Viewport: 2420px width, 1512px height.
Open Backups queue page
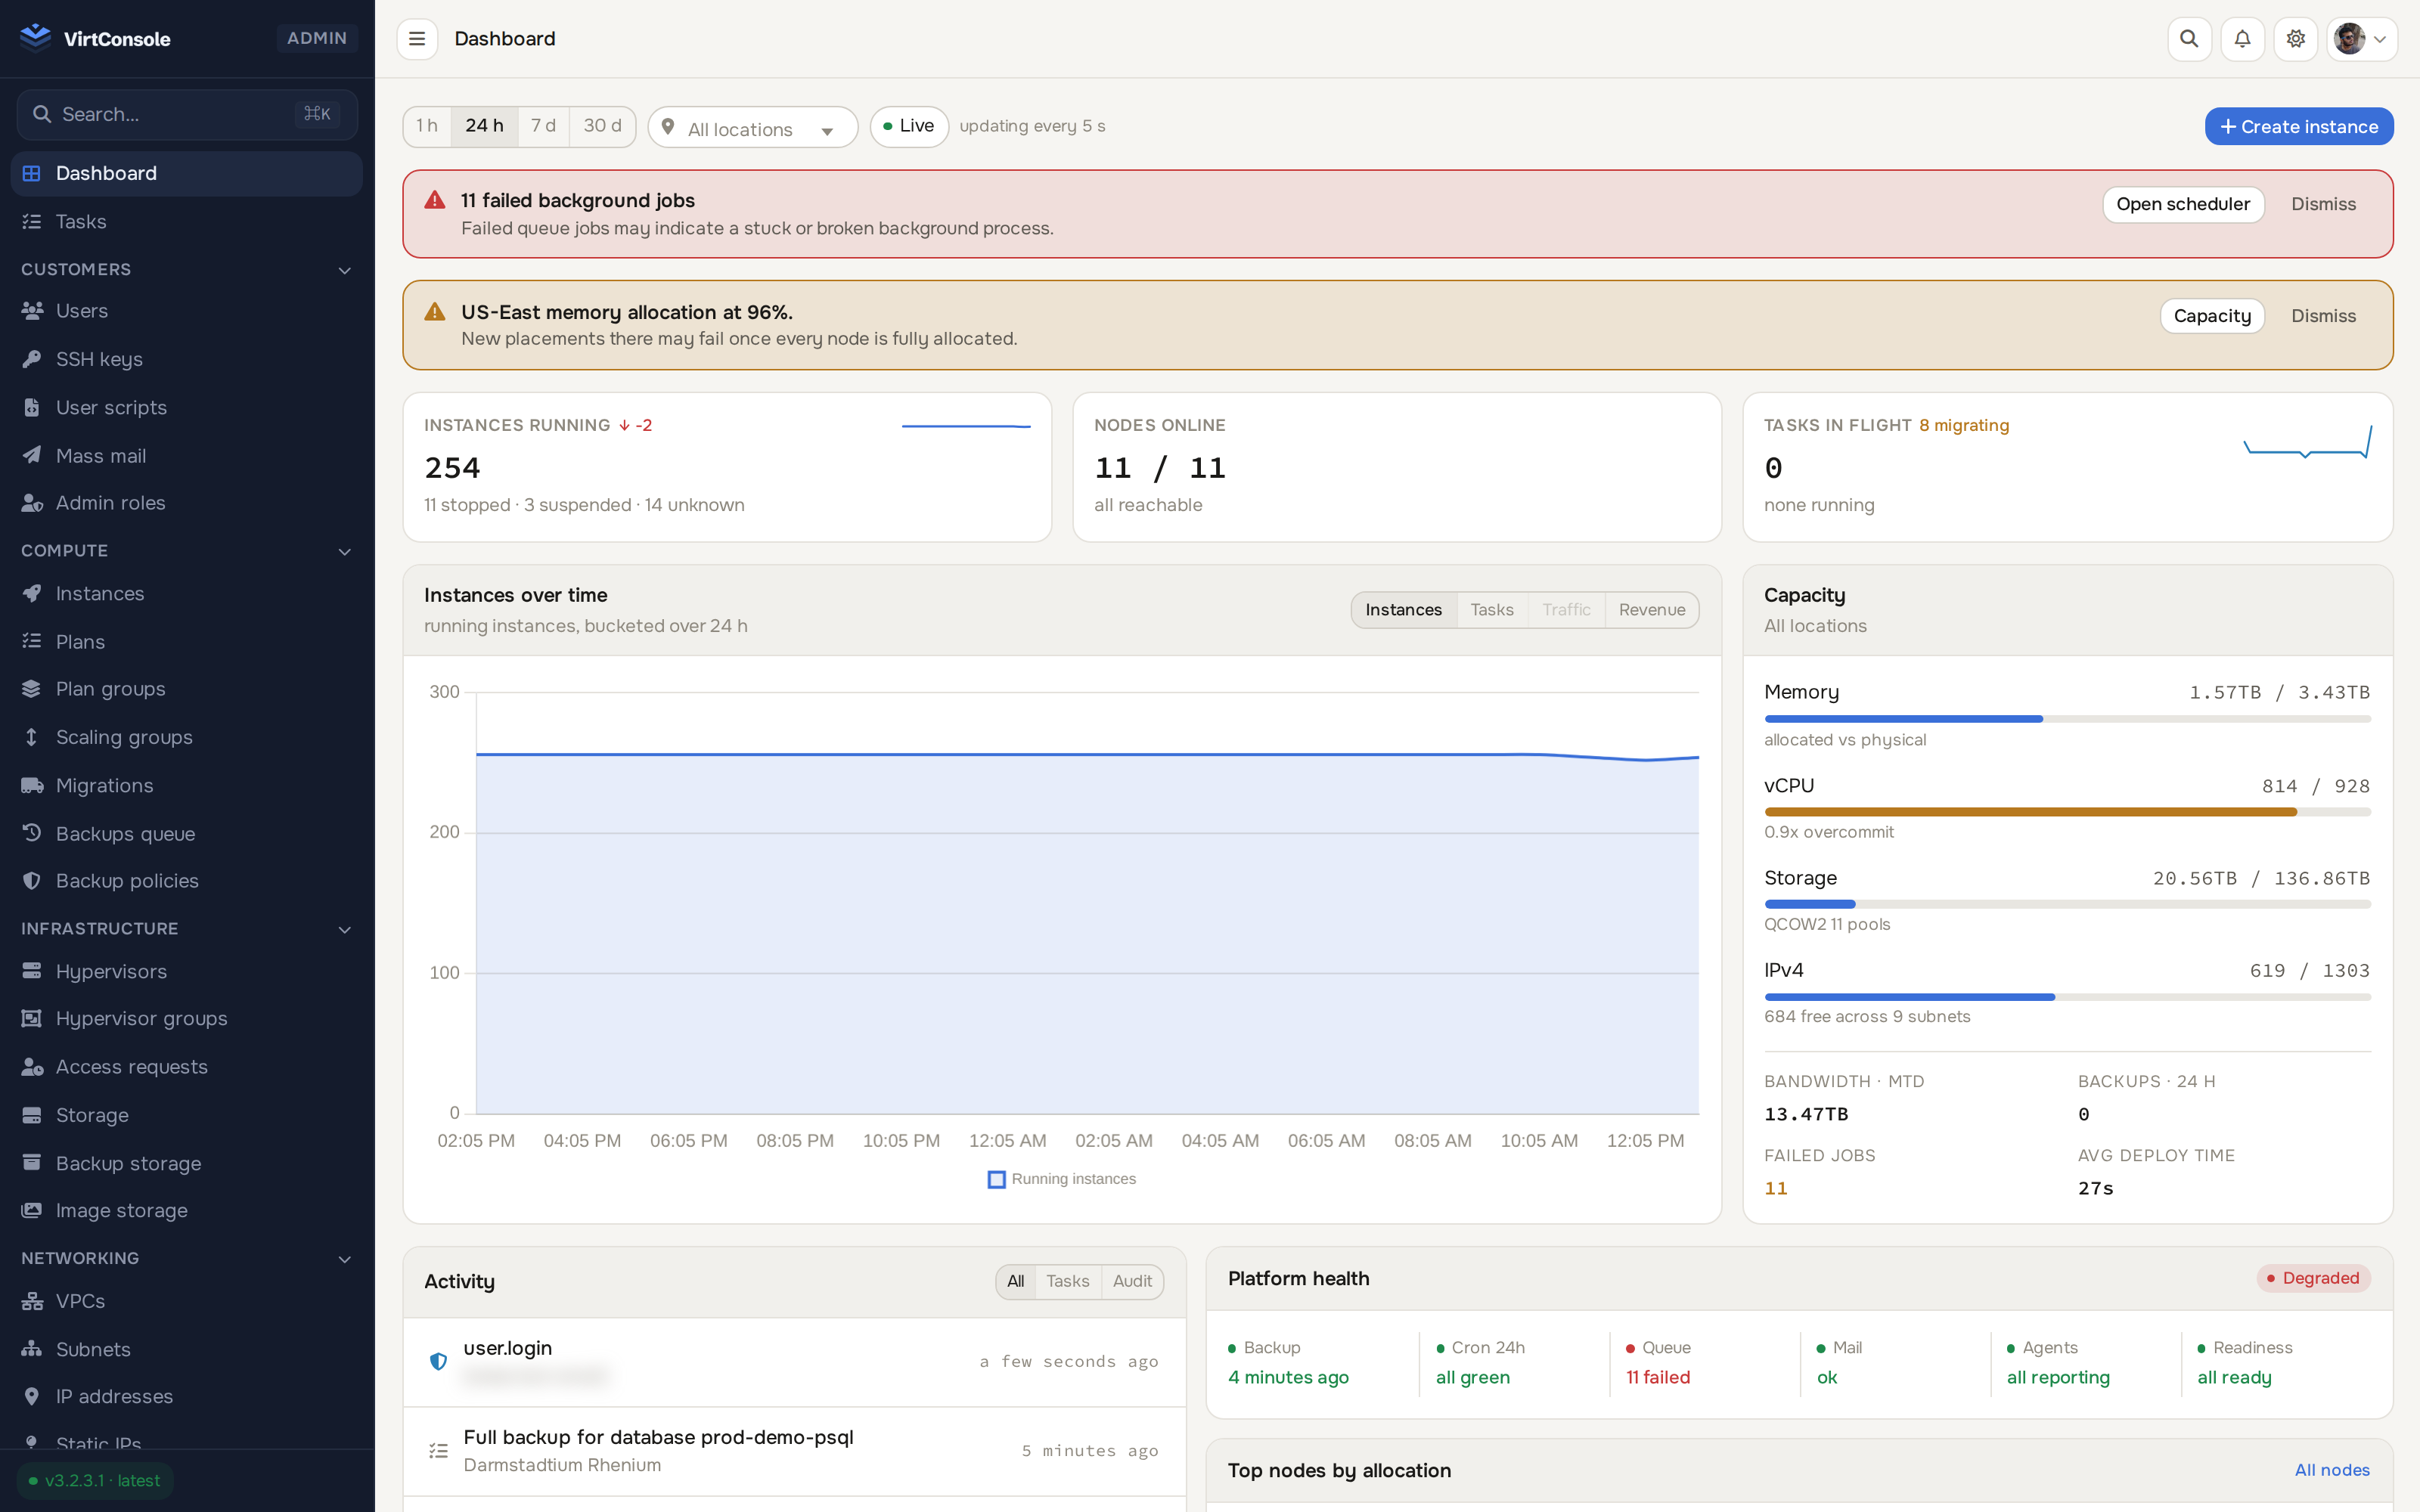(186, 833)
